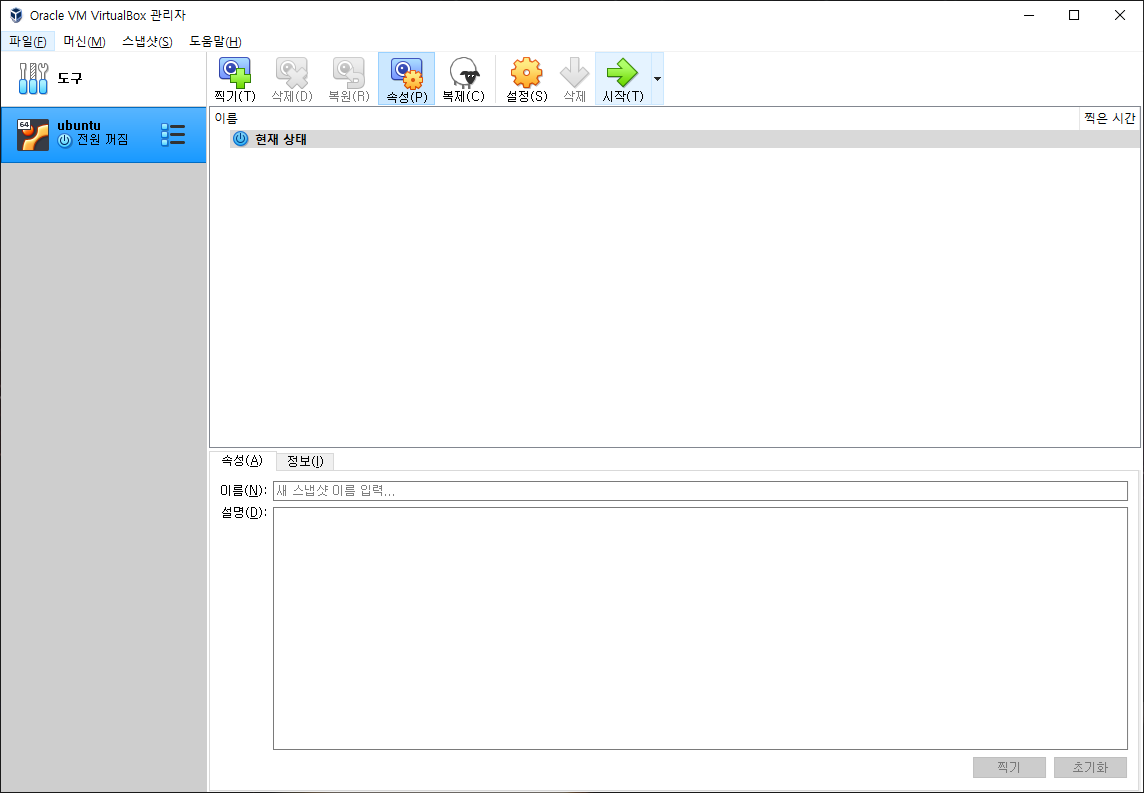Start the VM with 시작(T) green arrow
Screen dimensions: 1144x793
[x=622, y=79]
